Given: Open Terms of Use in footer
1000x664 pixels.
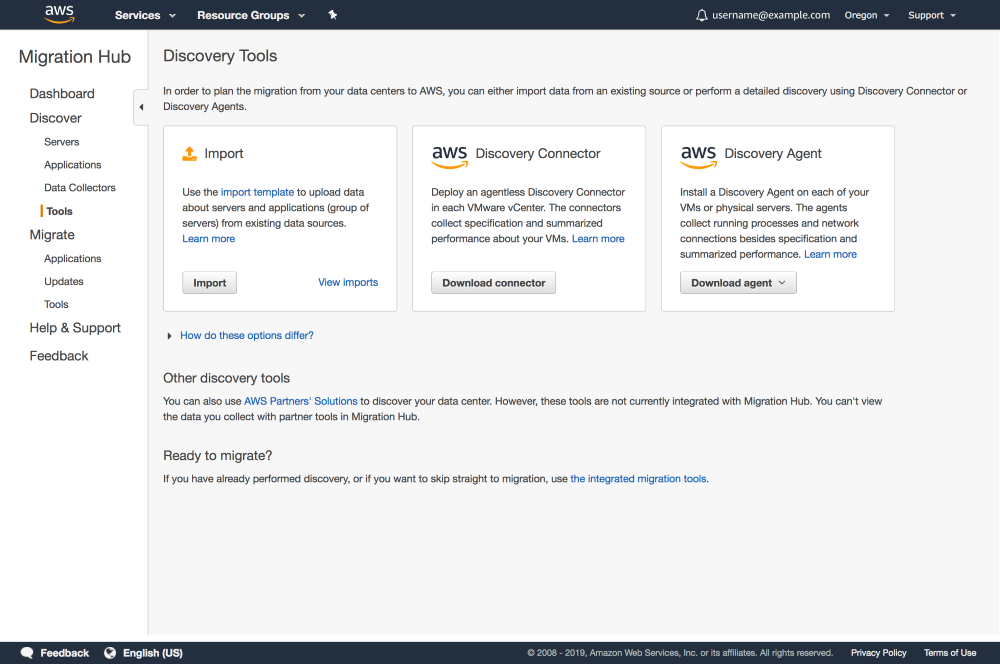Looking at the screenshot, I should tap(950, 653).
